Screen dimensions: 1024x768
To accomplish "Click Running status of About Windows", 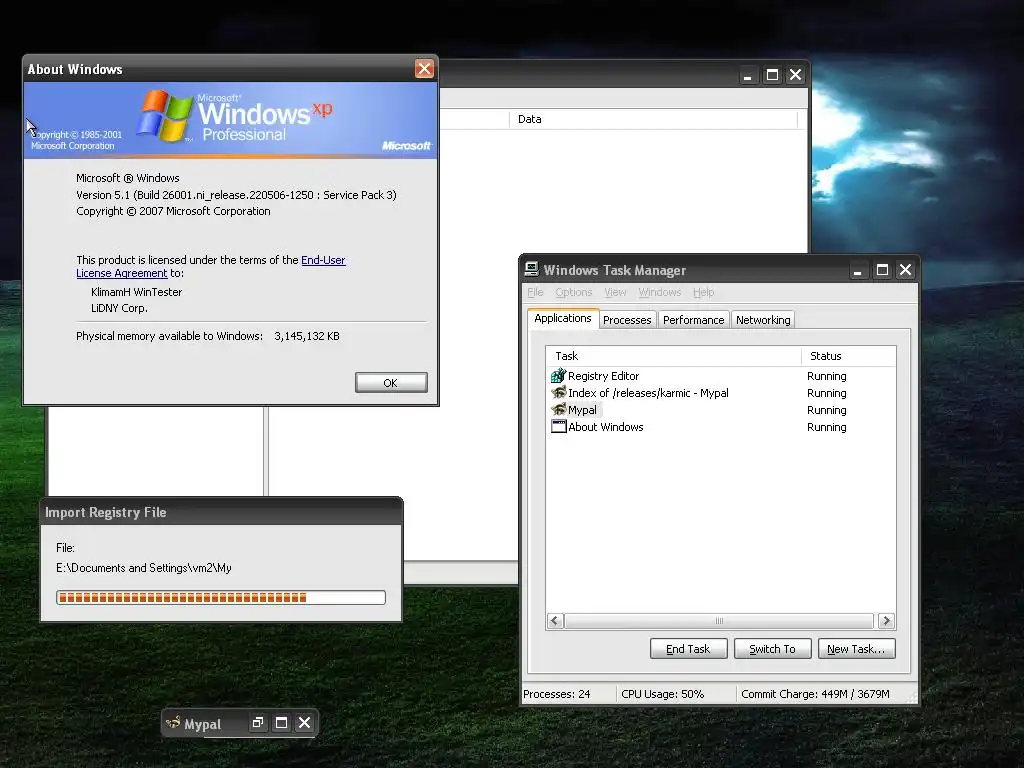I will coord(826,427).
